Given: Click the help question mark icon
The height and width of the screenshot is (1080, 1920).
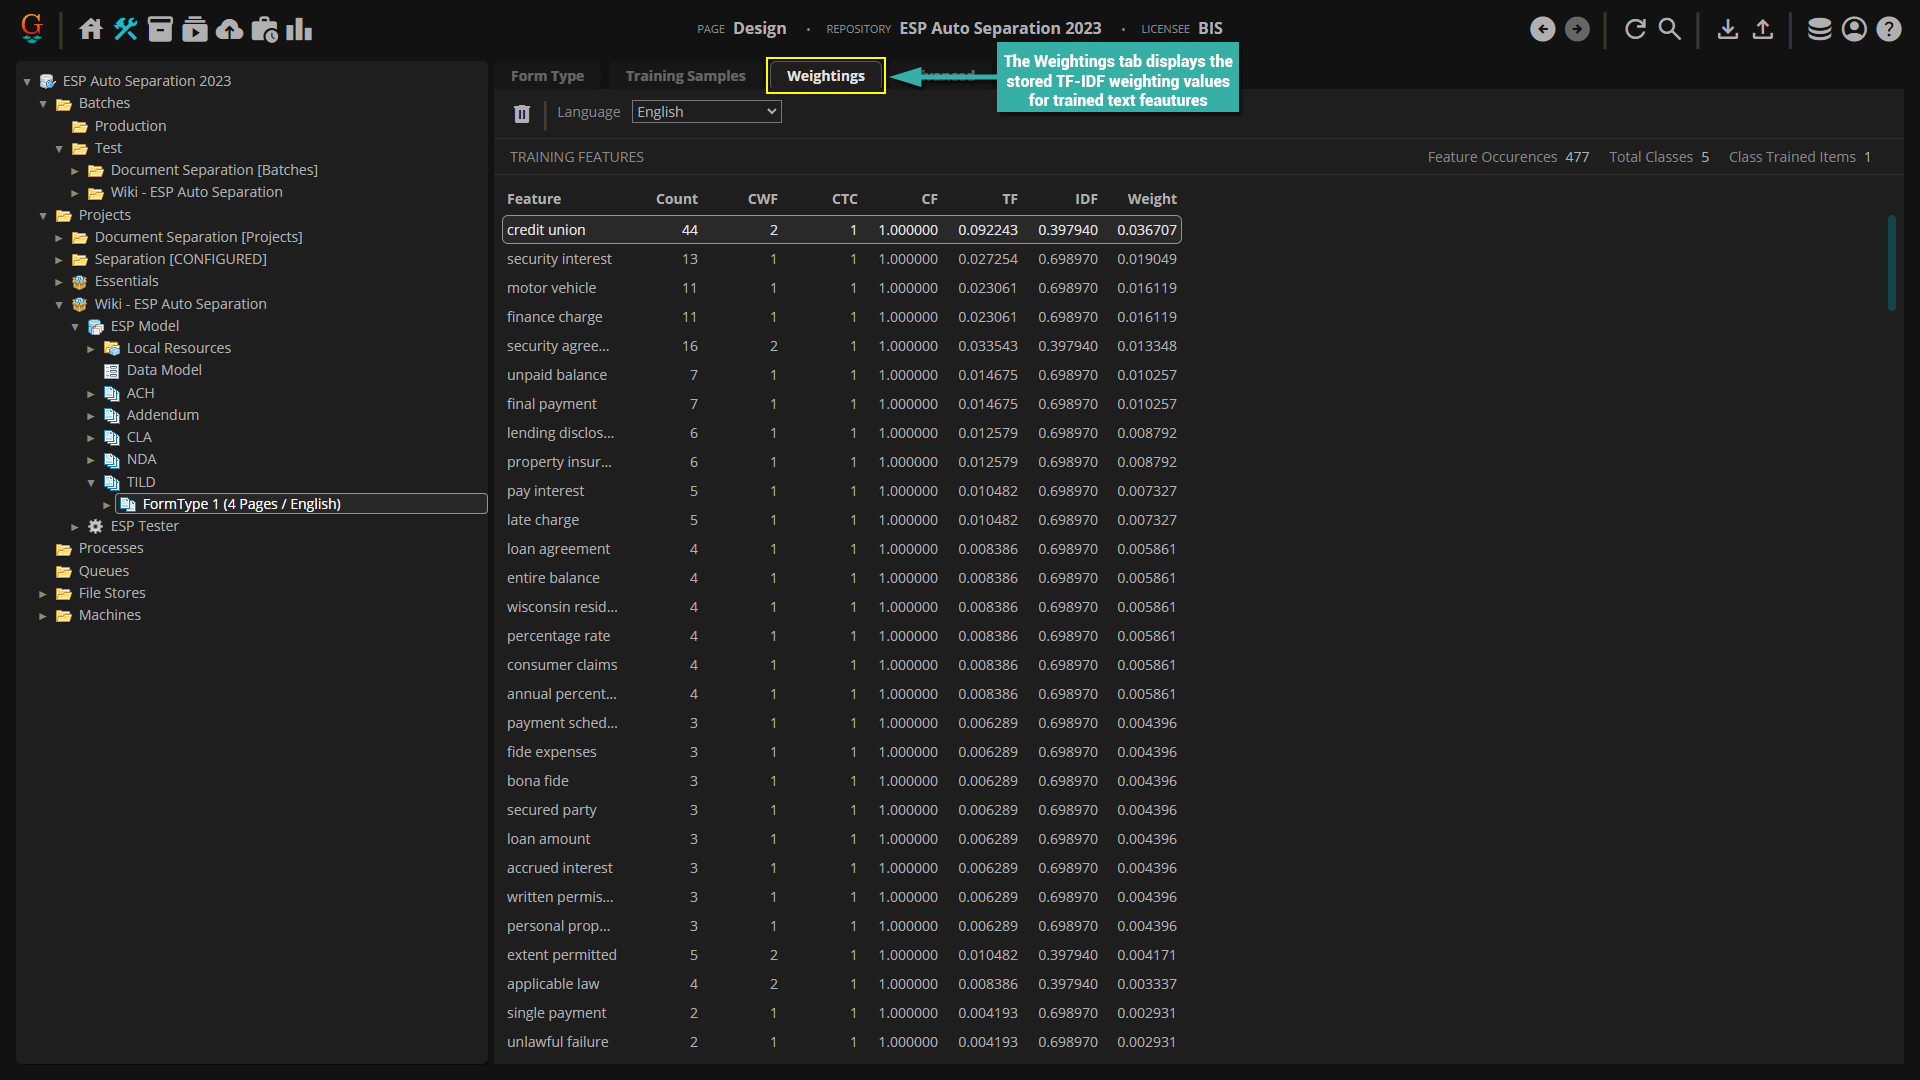Looking at the screenshot, I should pos(1888,29).
